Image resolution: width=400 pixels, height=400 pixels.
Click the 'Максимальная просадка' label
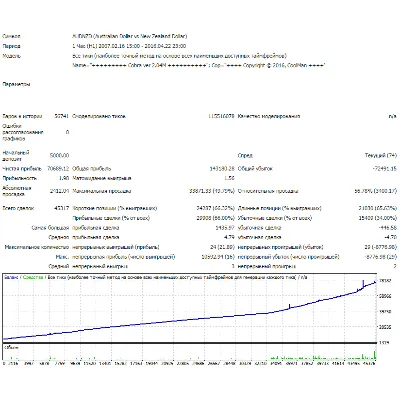[x=102, y=191]
